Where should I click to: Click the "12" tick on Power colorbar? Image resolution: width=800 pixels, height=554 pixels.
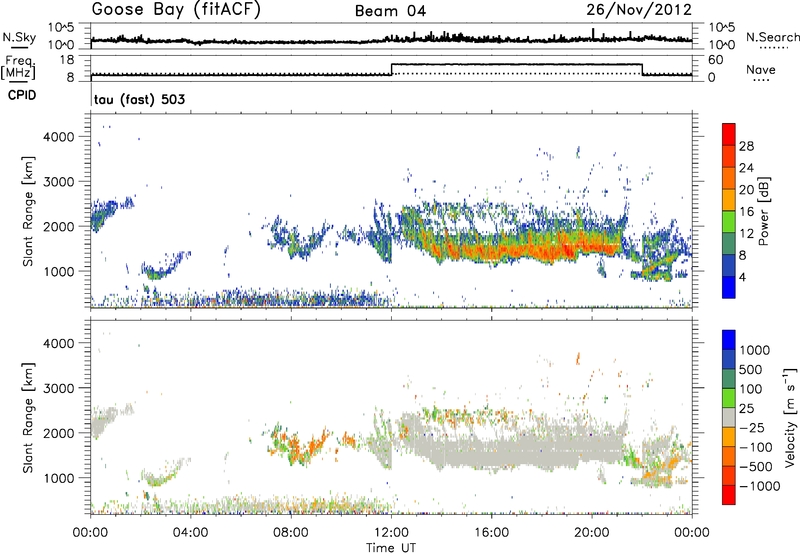click(746, 234)
